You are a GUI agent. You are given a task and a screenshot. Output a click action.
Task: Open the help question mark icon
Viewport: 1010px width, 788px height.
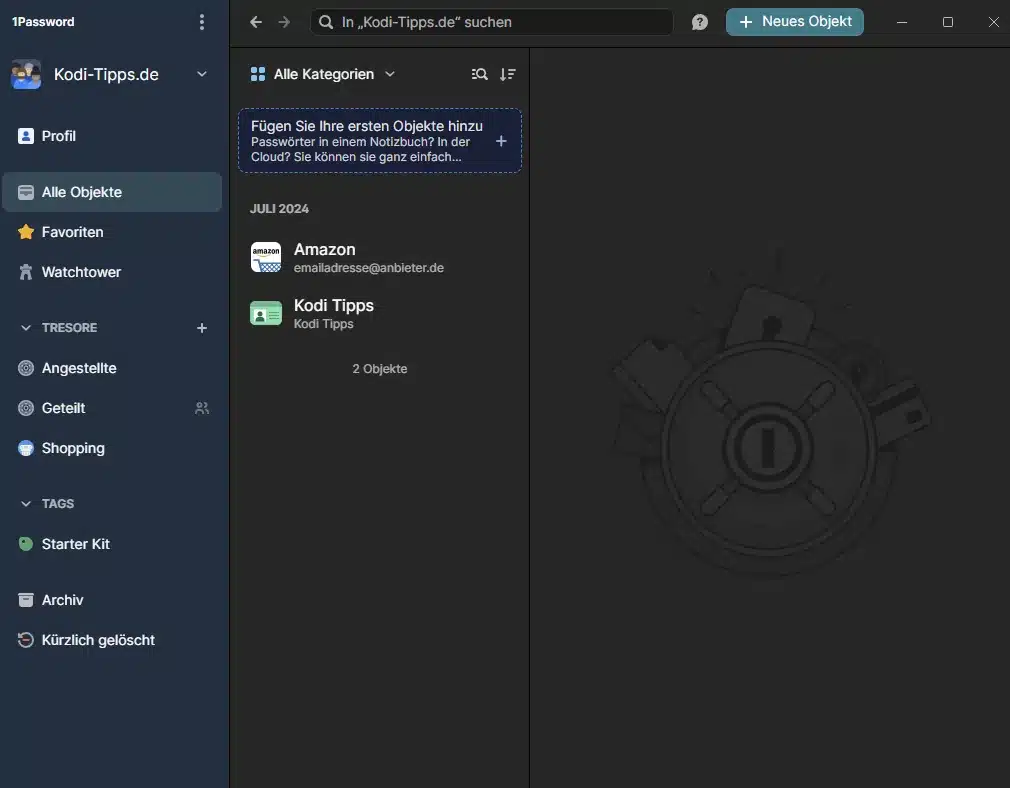700,22
